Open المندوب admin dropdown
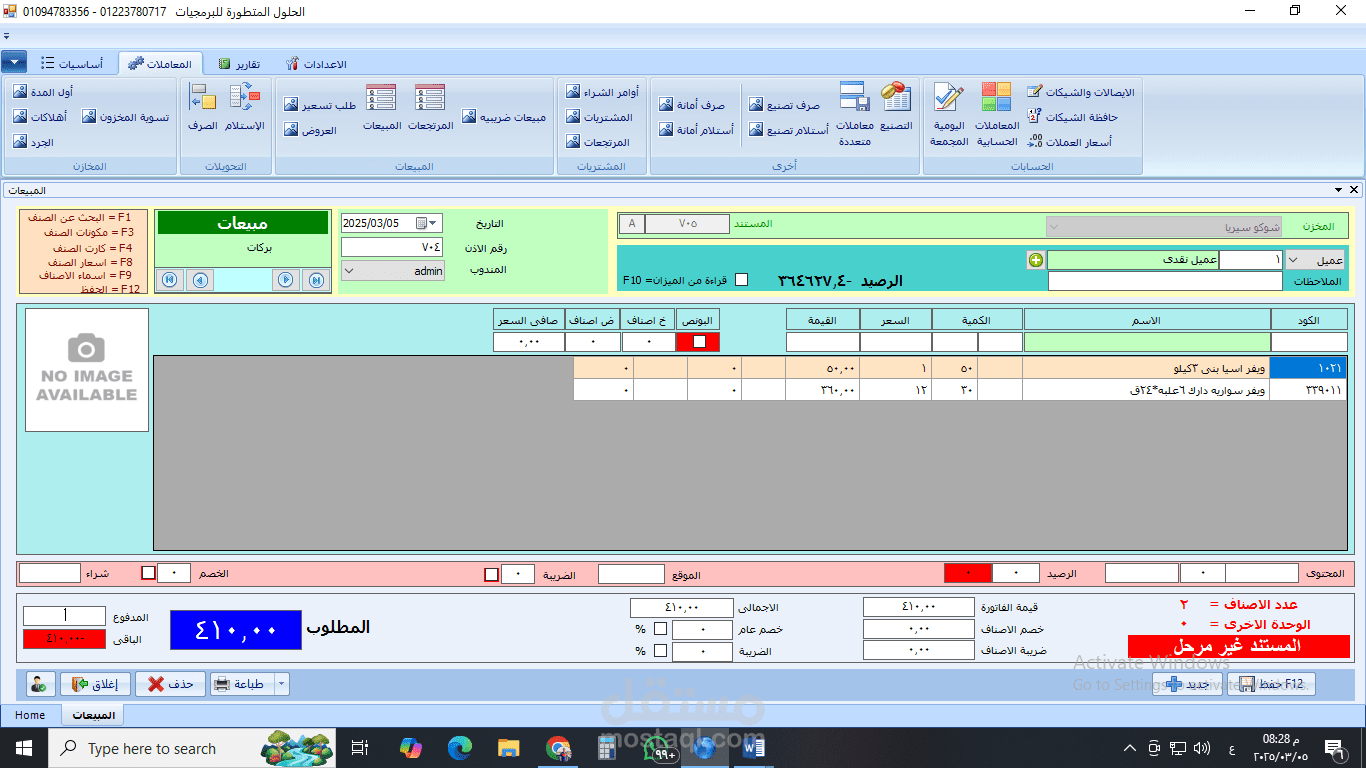 click(350, 270)
